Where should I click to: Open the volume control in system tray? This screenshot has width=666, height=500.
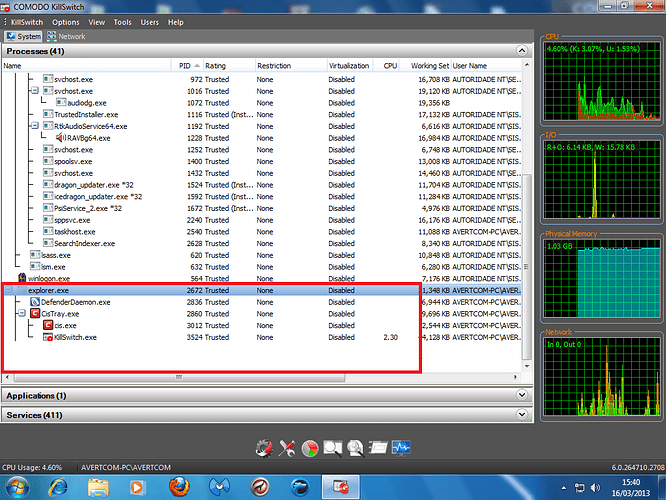point(595,487)
